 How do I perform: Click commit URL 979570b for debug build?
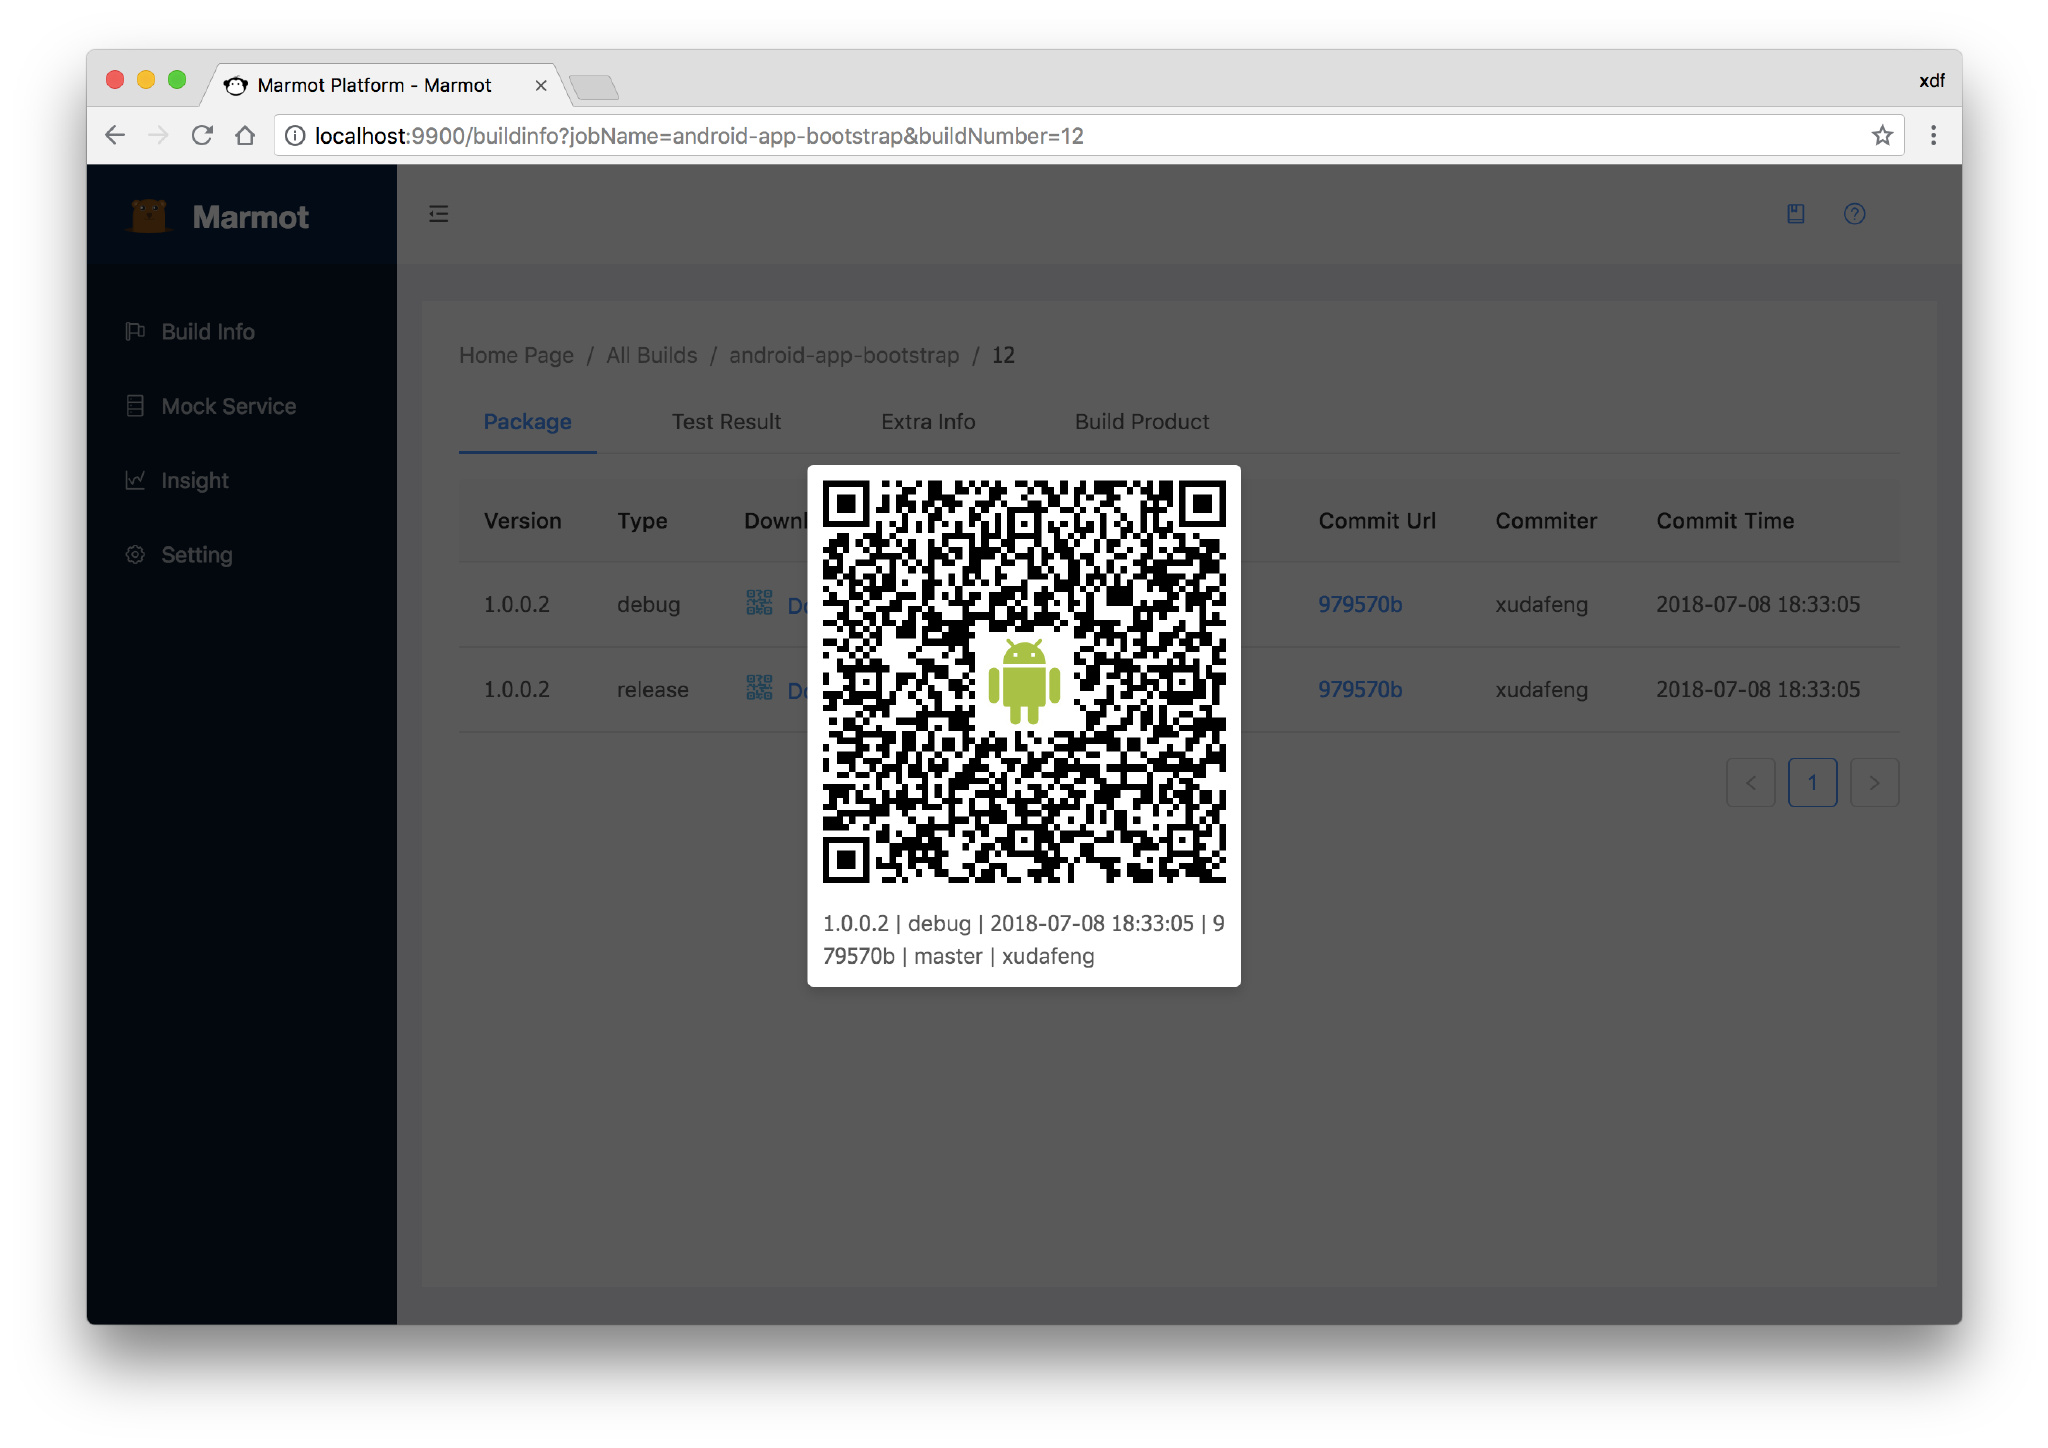click(1363, 603)
